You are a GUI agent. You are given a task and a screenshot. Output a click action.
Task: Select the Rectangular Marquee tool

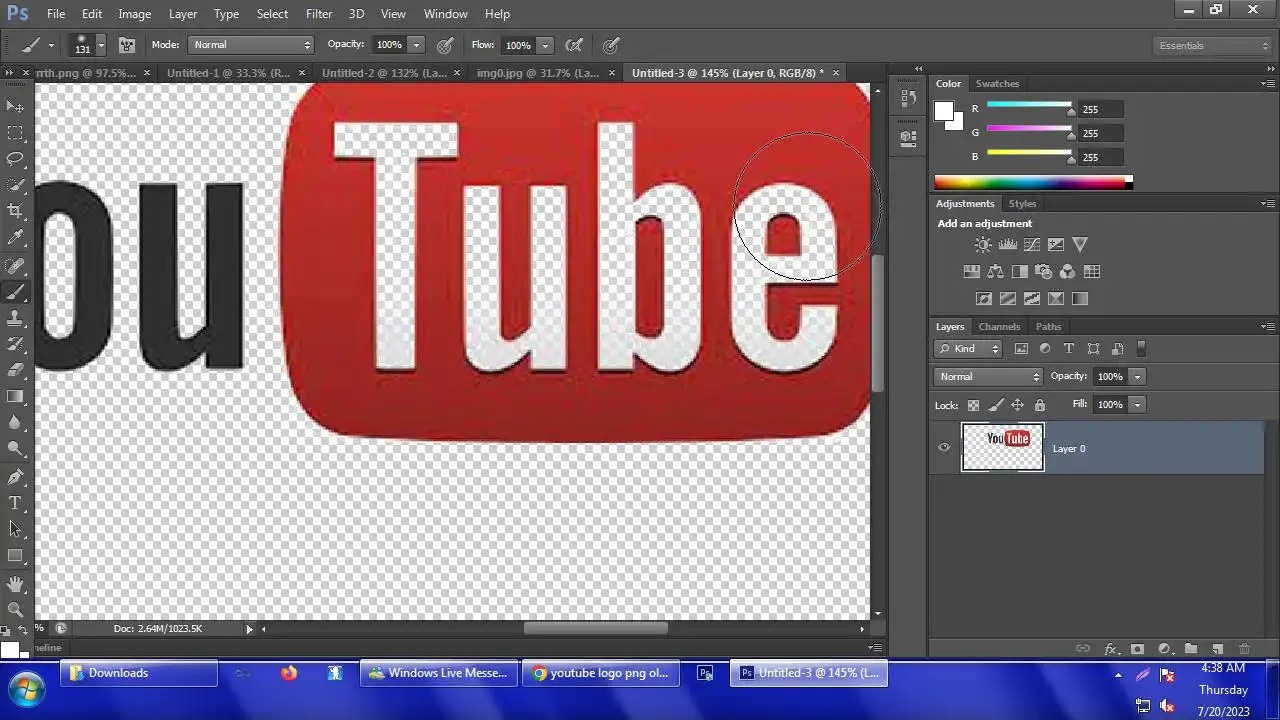coord(15,132)
